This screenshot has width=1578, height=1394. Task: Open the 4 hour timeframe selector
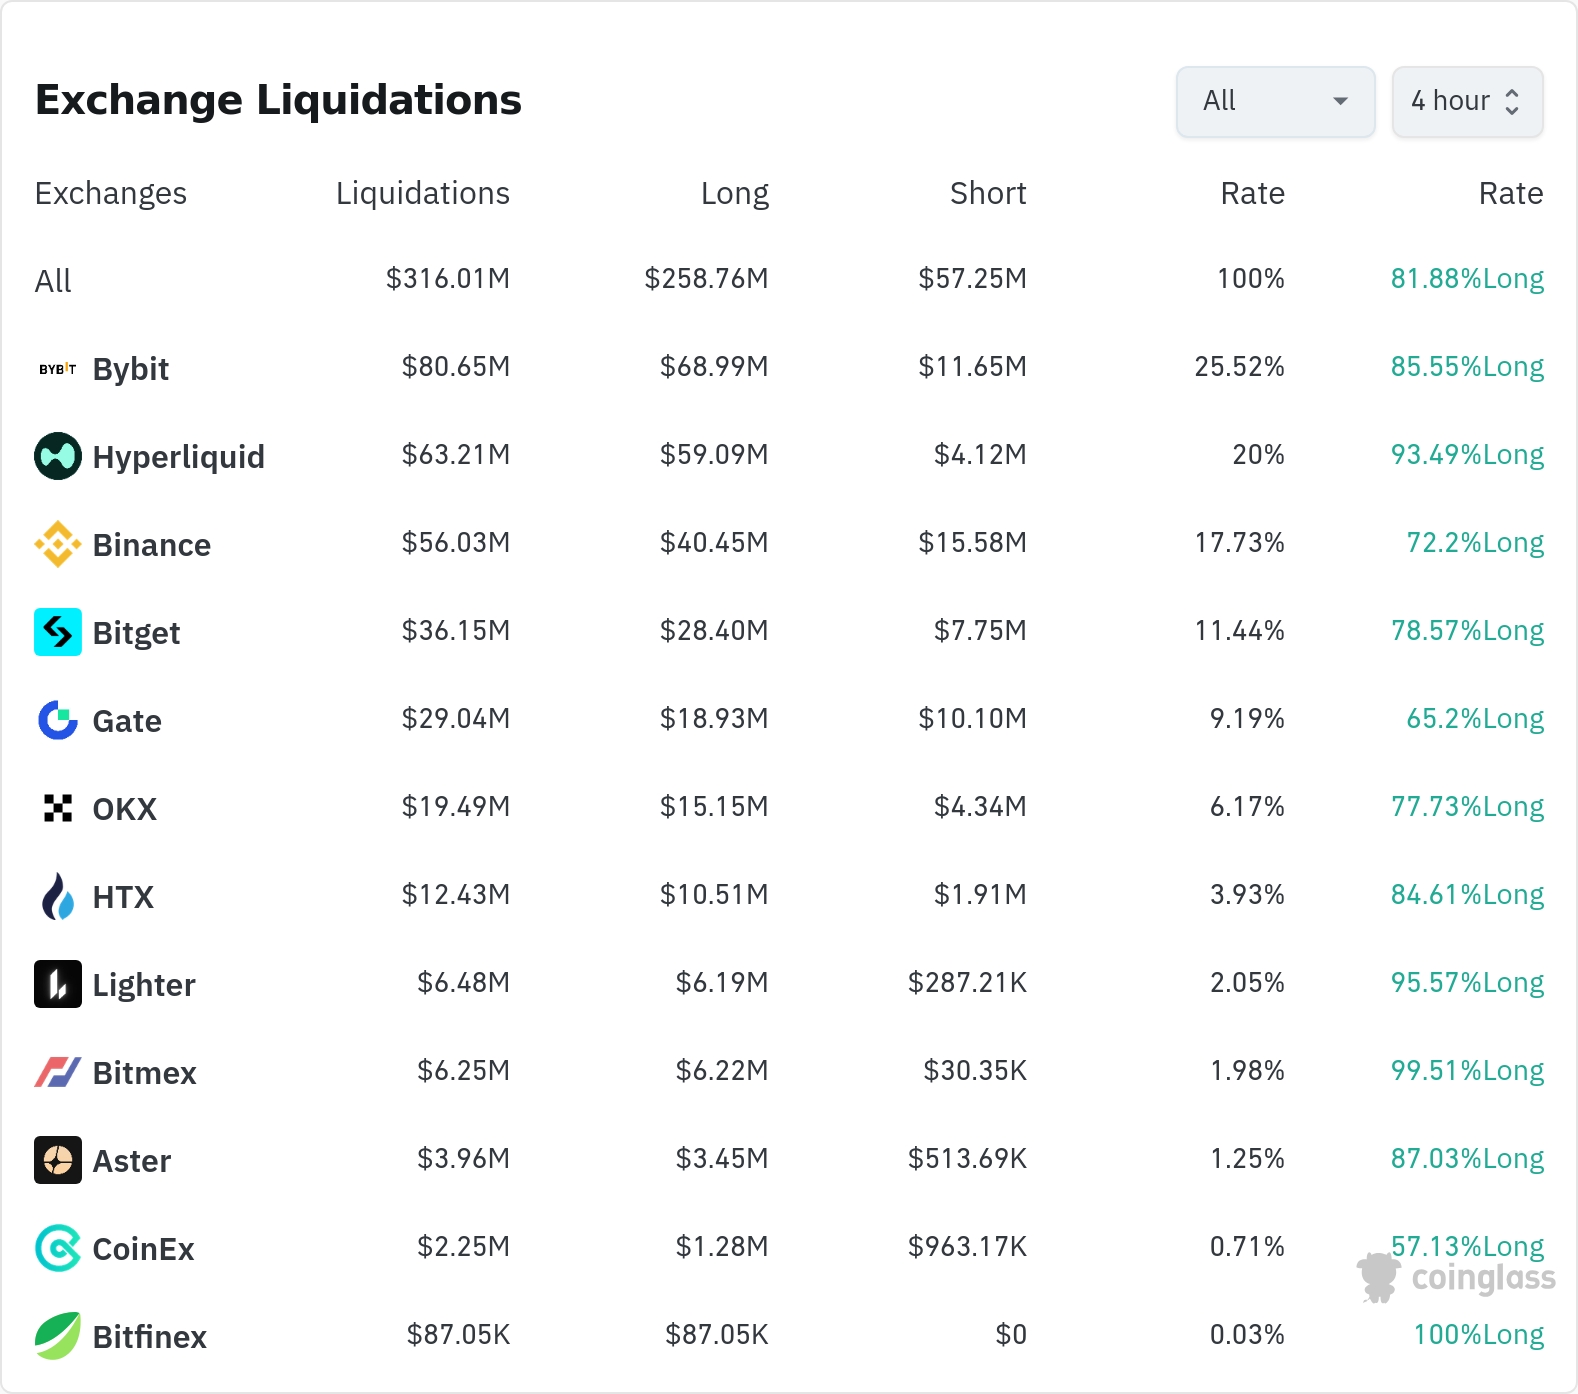click(x=1467, y=101)
